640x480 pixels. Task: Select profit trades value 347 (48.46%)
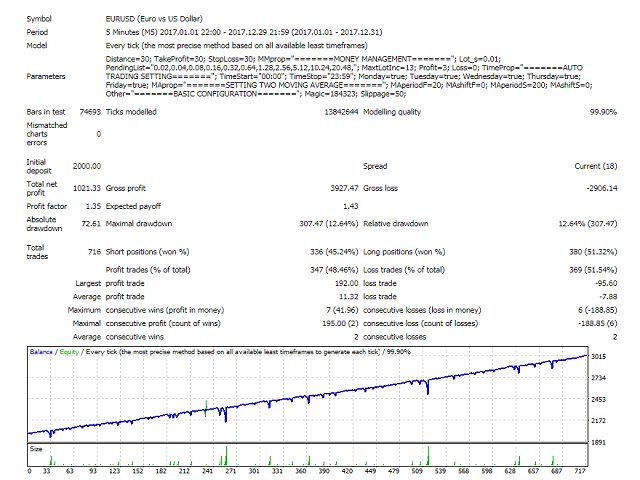coord(334,270)
